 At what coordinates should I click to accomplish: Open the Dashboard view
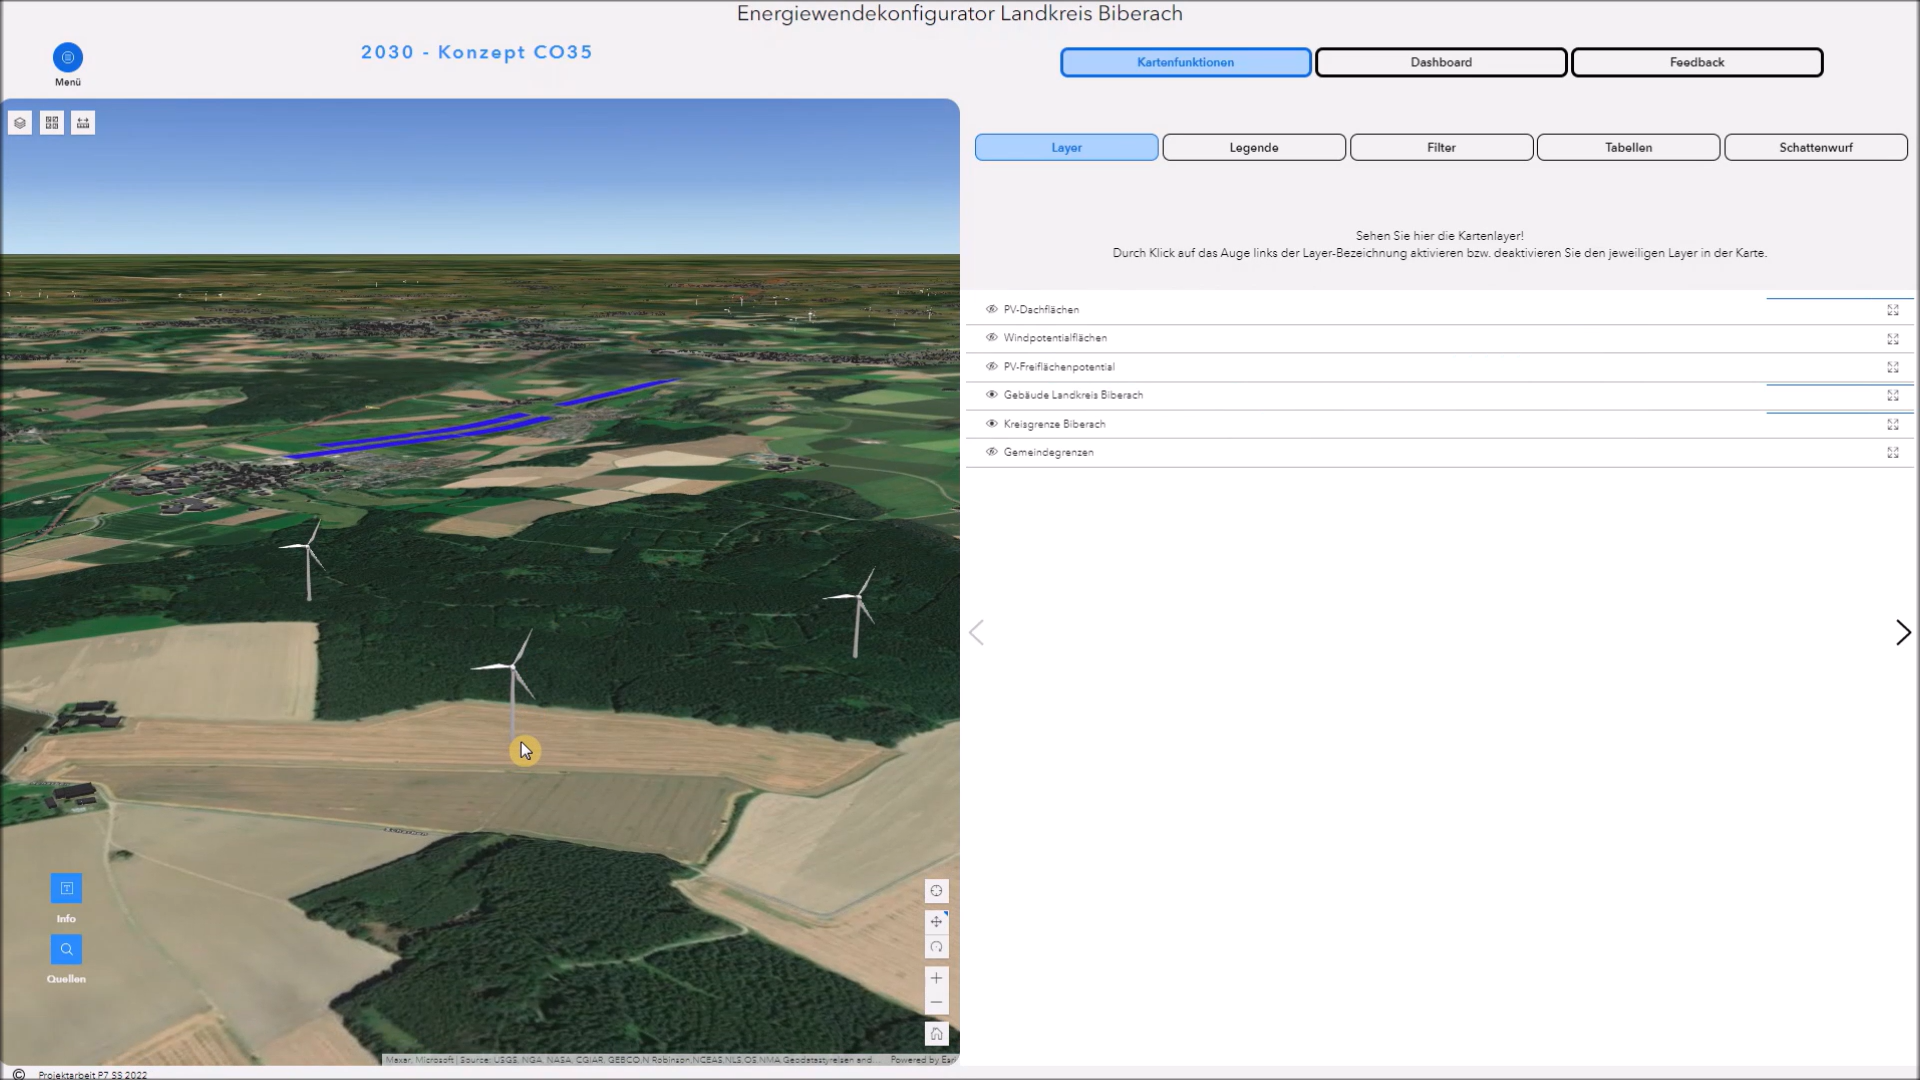coord(1440,62)
